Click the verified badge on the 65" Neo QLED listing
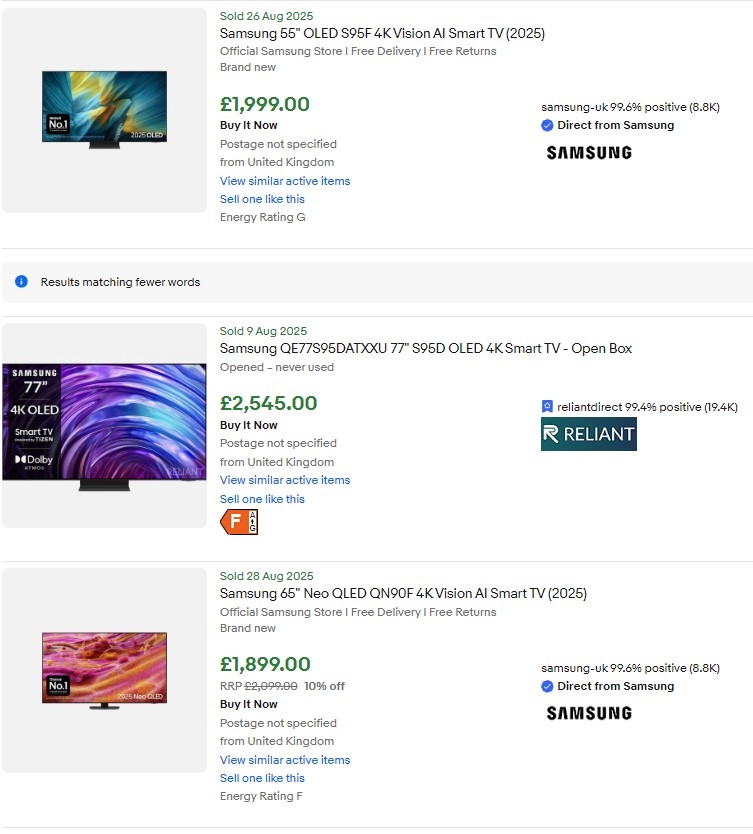The height and width of the screenshot is (834, 753). [547, 687]
